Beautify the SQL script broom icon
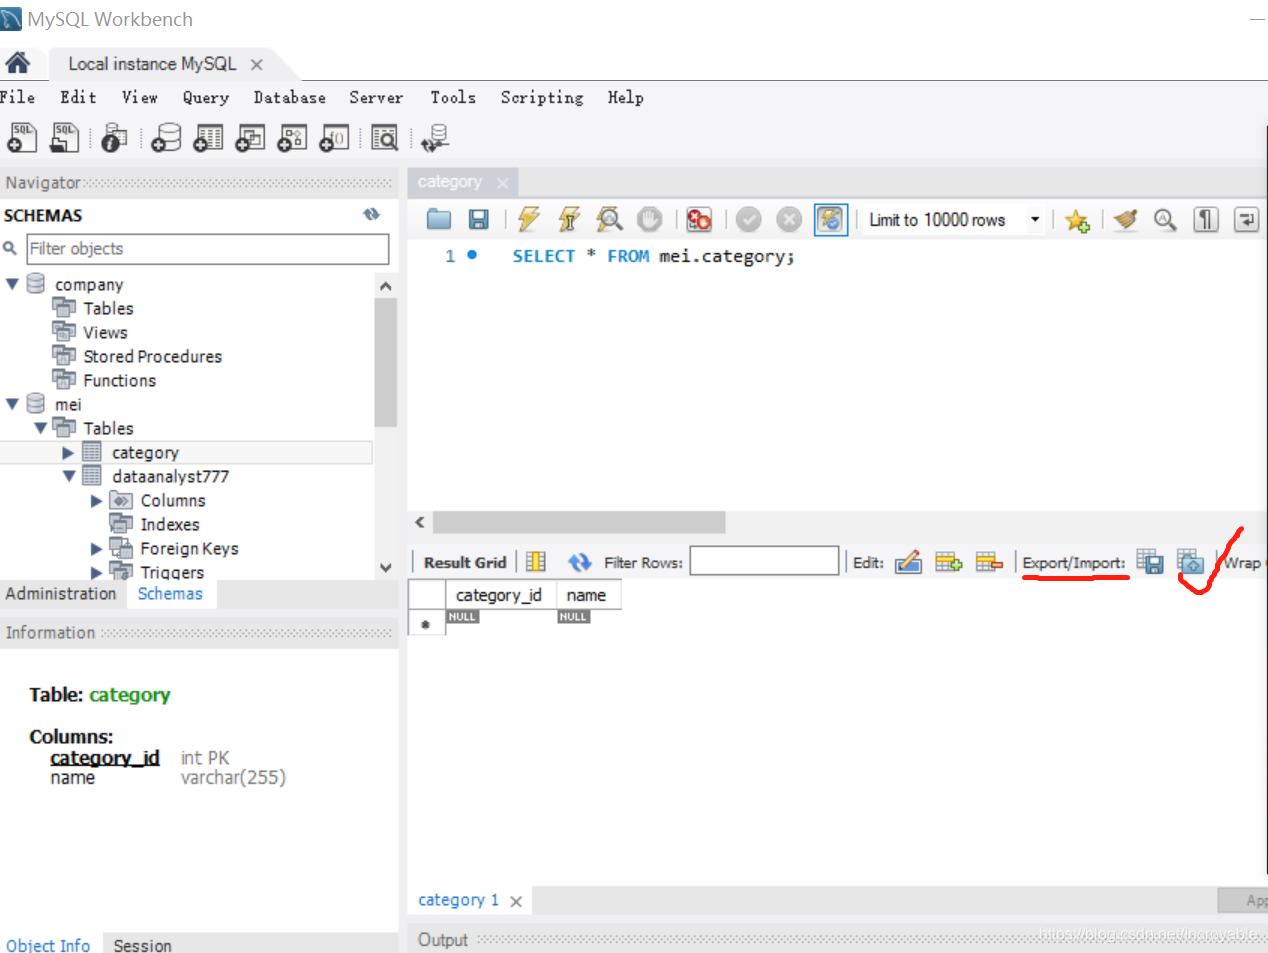Screen dimensions: 1268x953 tap(1125, 219)
